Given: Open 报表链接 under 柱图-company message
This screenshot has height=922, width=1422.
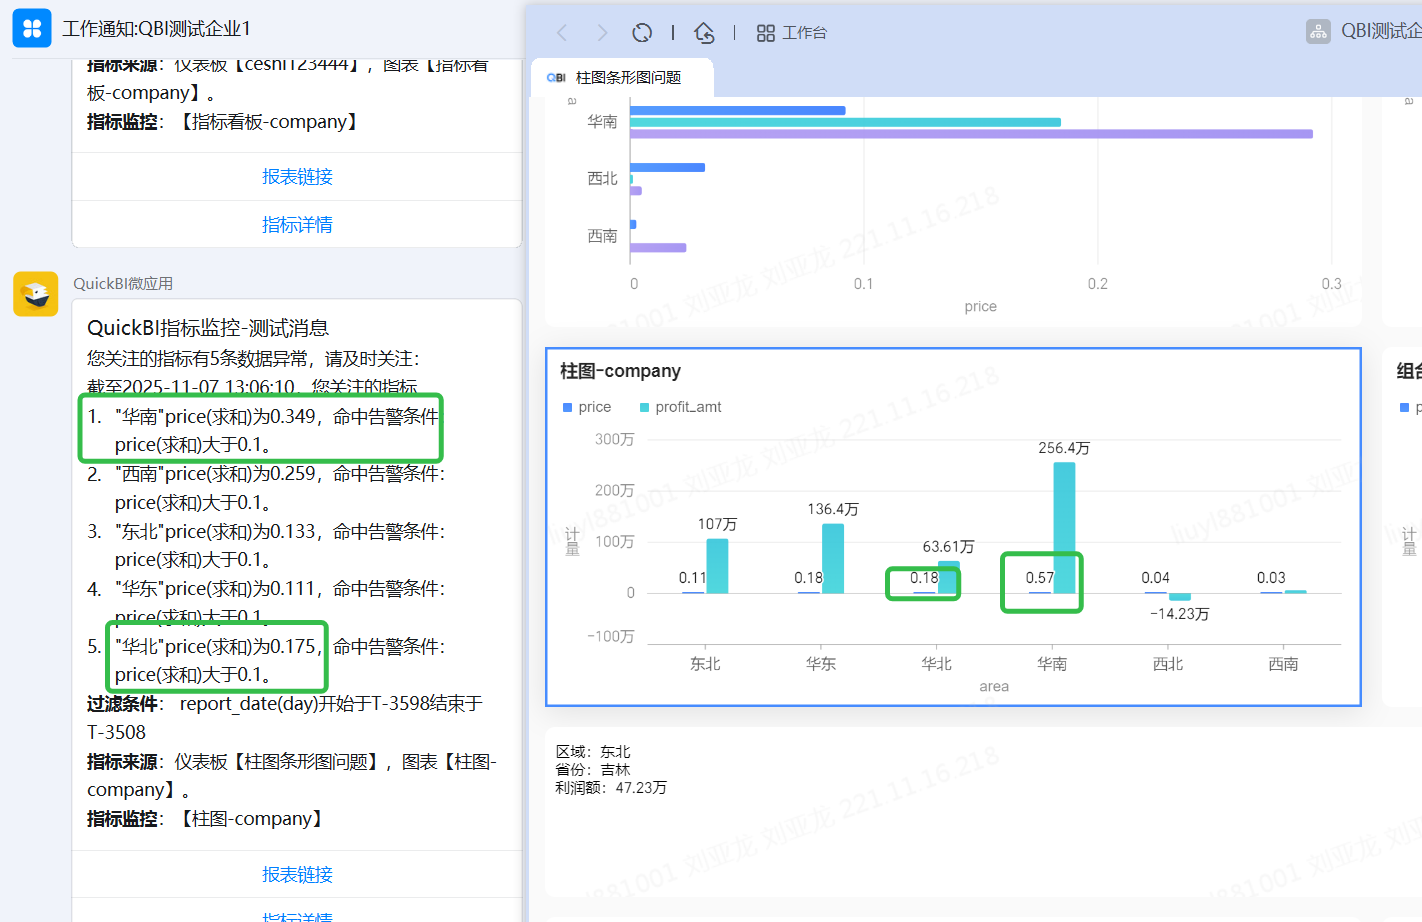Looking at the screenshot, I should pyautogui.click(x=297, y=875).
